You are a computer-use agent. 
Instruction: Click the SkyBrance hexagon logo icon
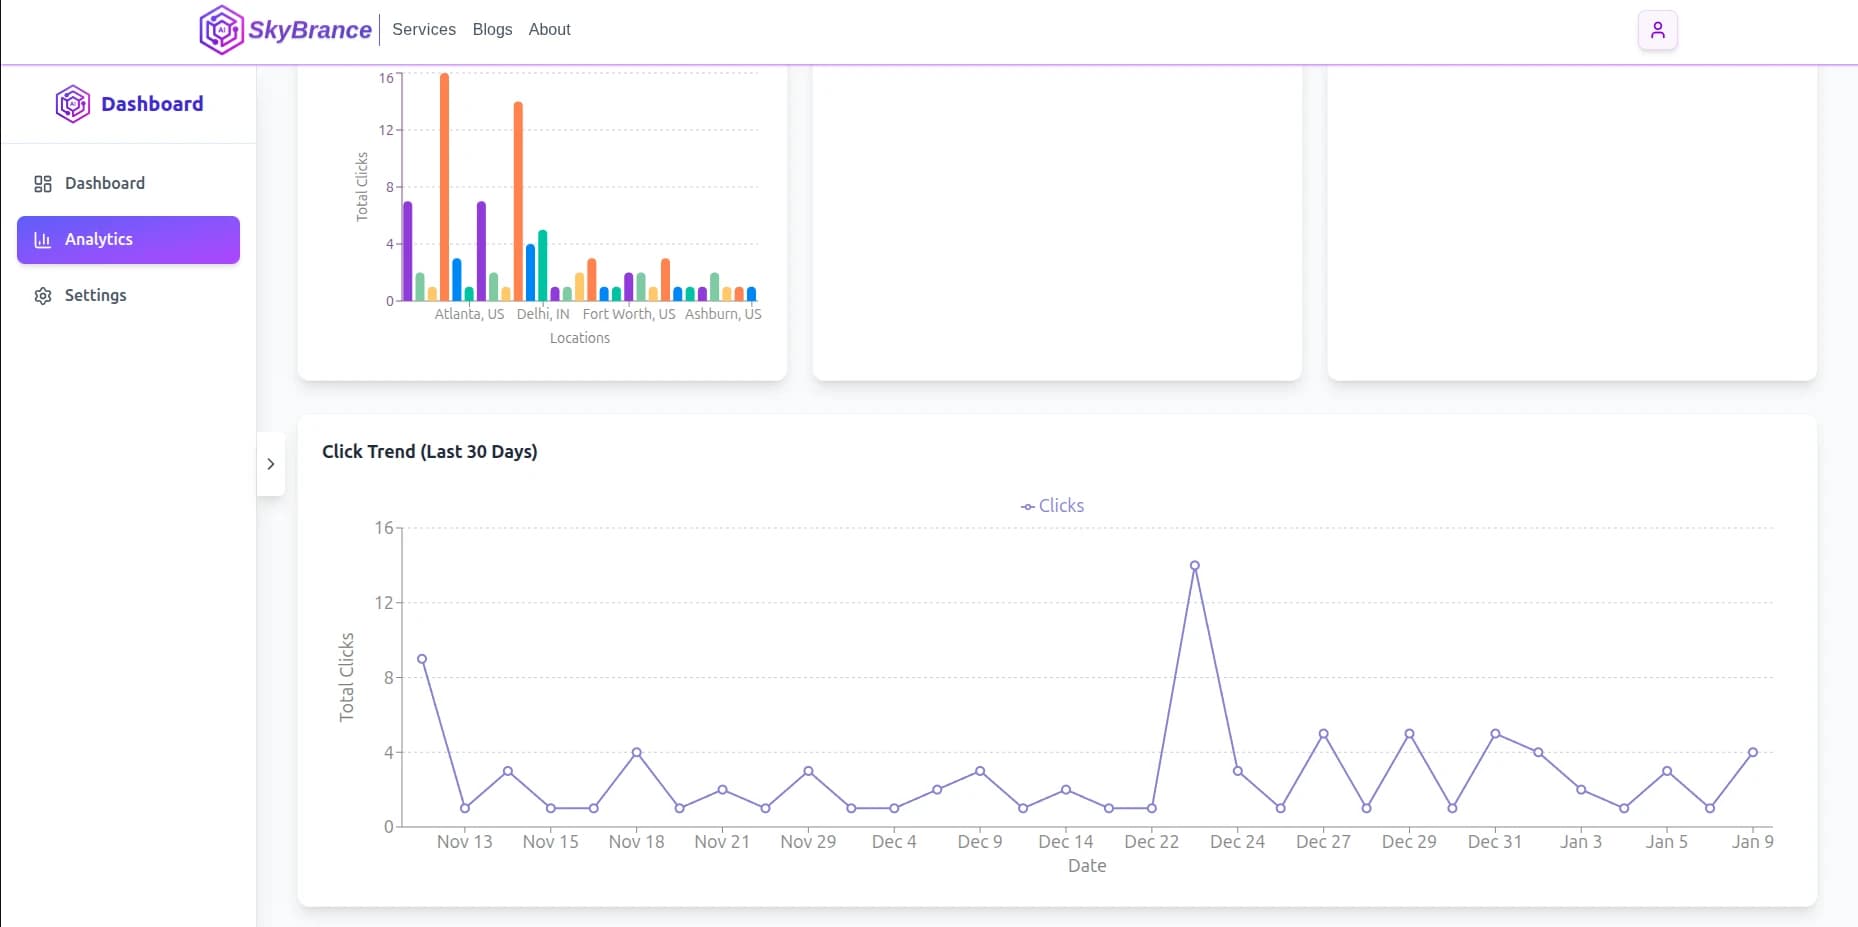click(x=221, y=30)
